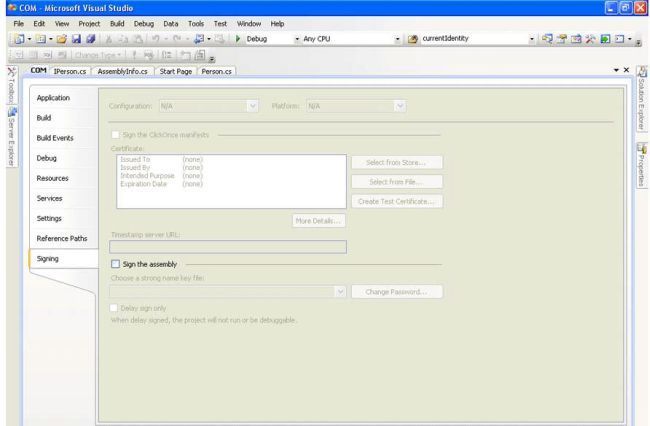Open the collapsed Server Explorer side panel
The height and width of the screenshot is (426, 650).
[x=12, y=137]
